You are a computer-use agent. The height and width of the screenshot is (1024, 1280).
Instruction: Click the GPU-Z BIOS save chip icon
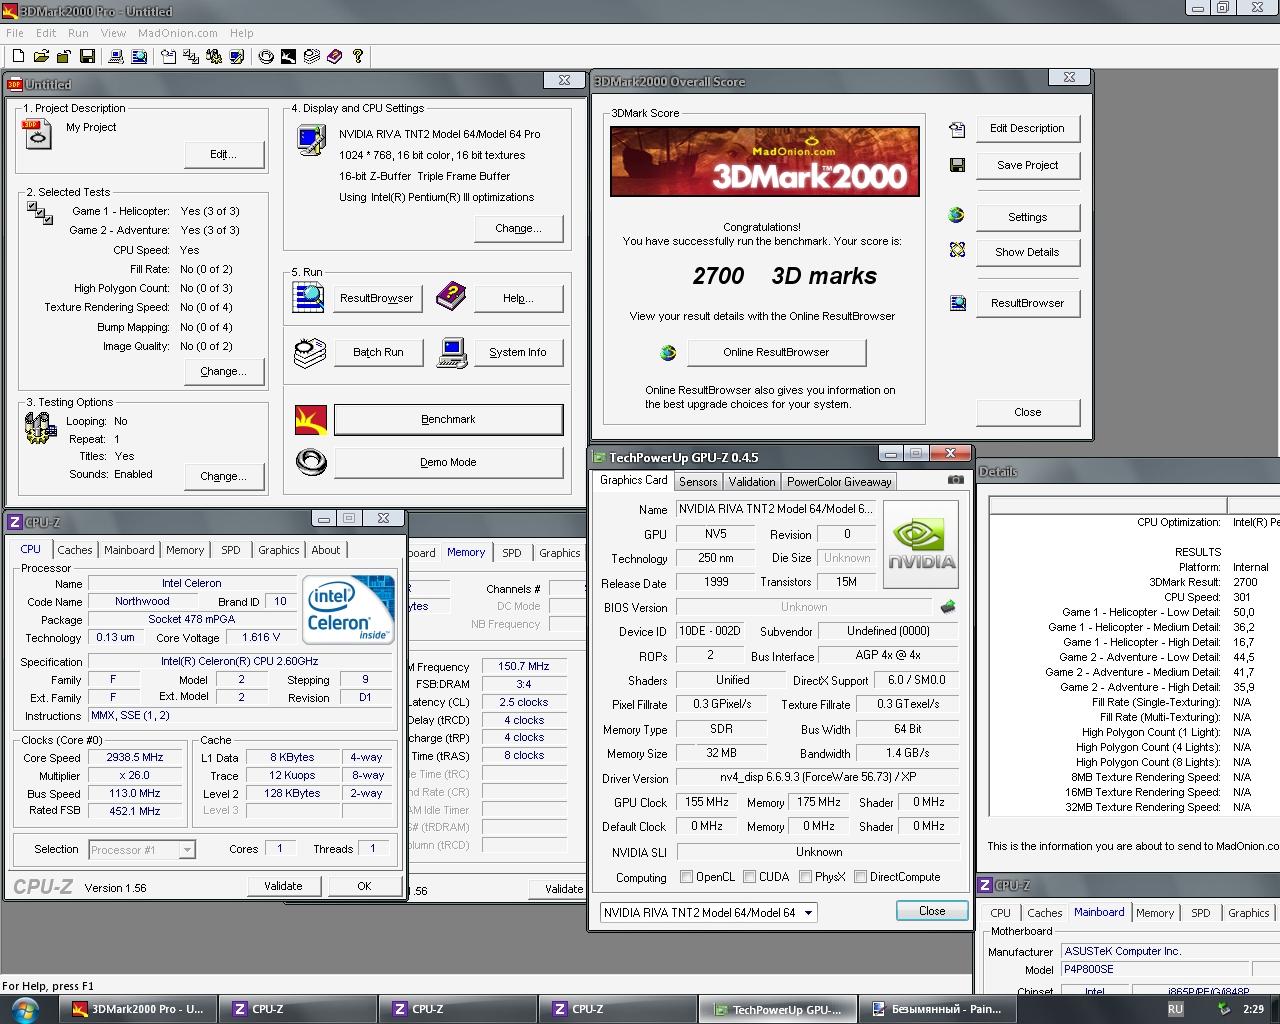click(x=948, y=606)
